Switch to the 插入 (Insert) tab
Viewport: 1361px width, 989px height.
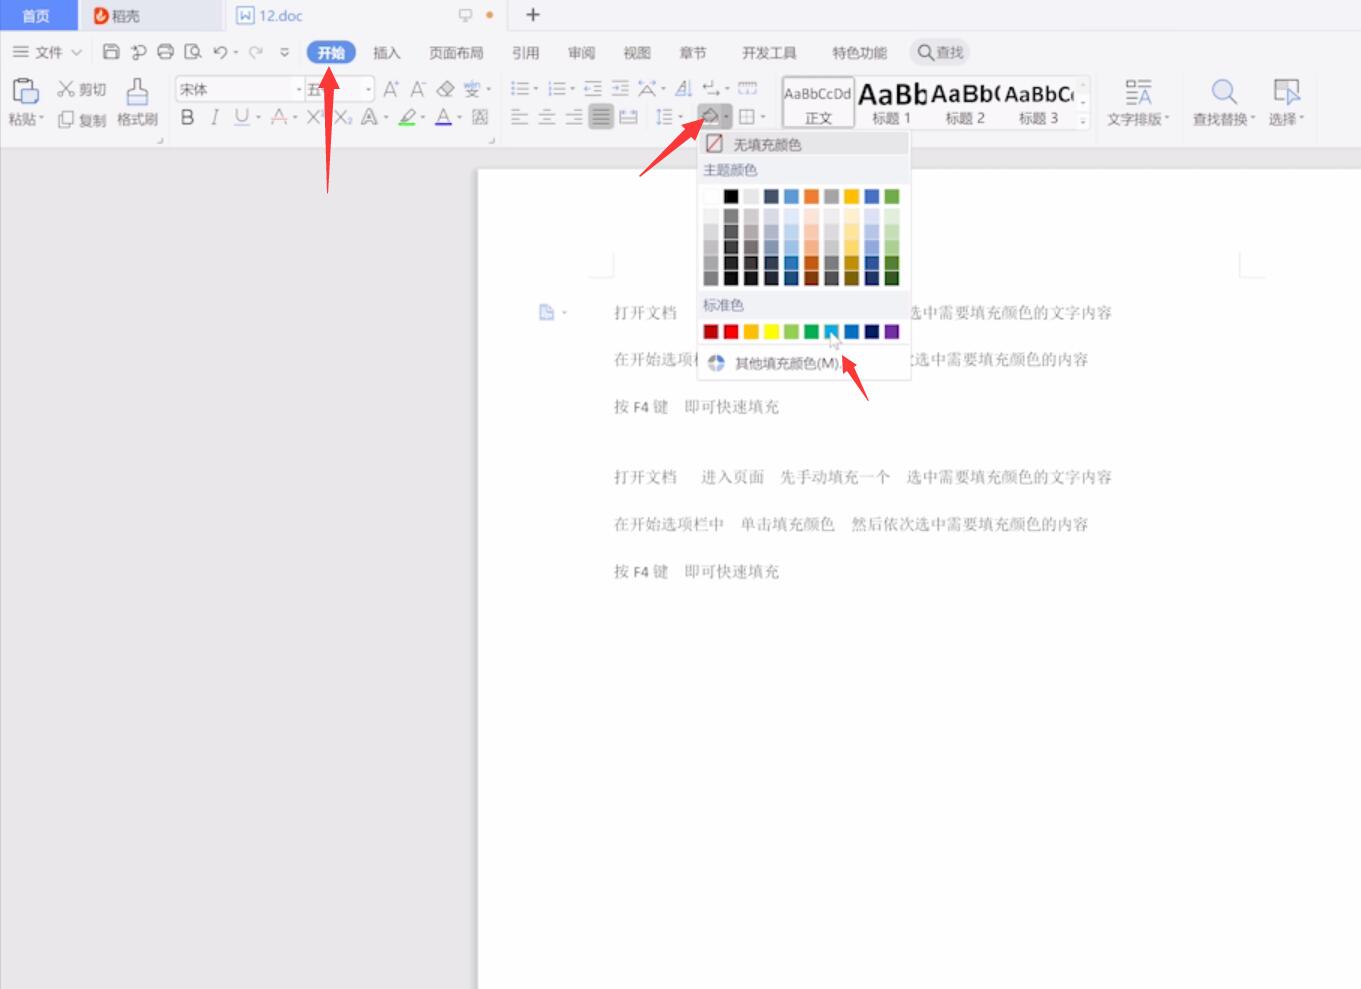[x=386, y=53]
